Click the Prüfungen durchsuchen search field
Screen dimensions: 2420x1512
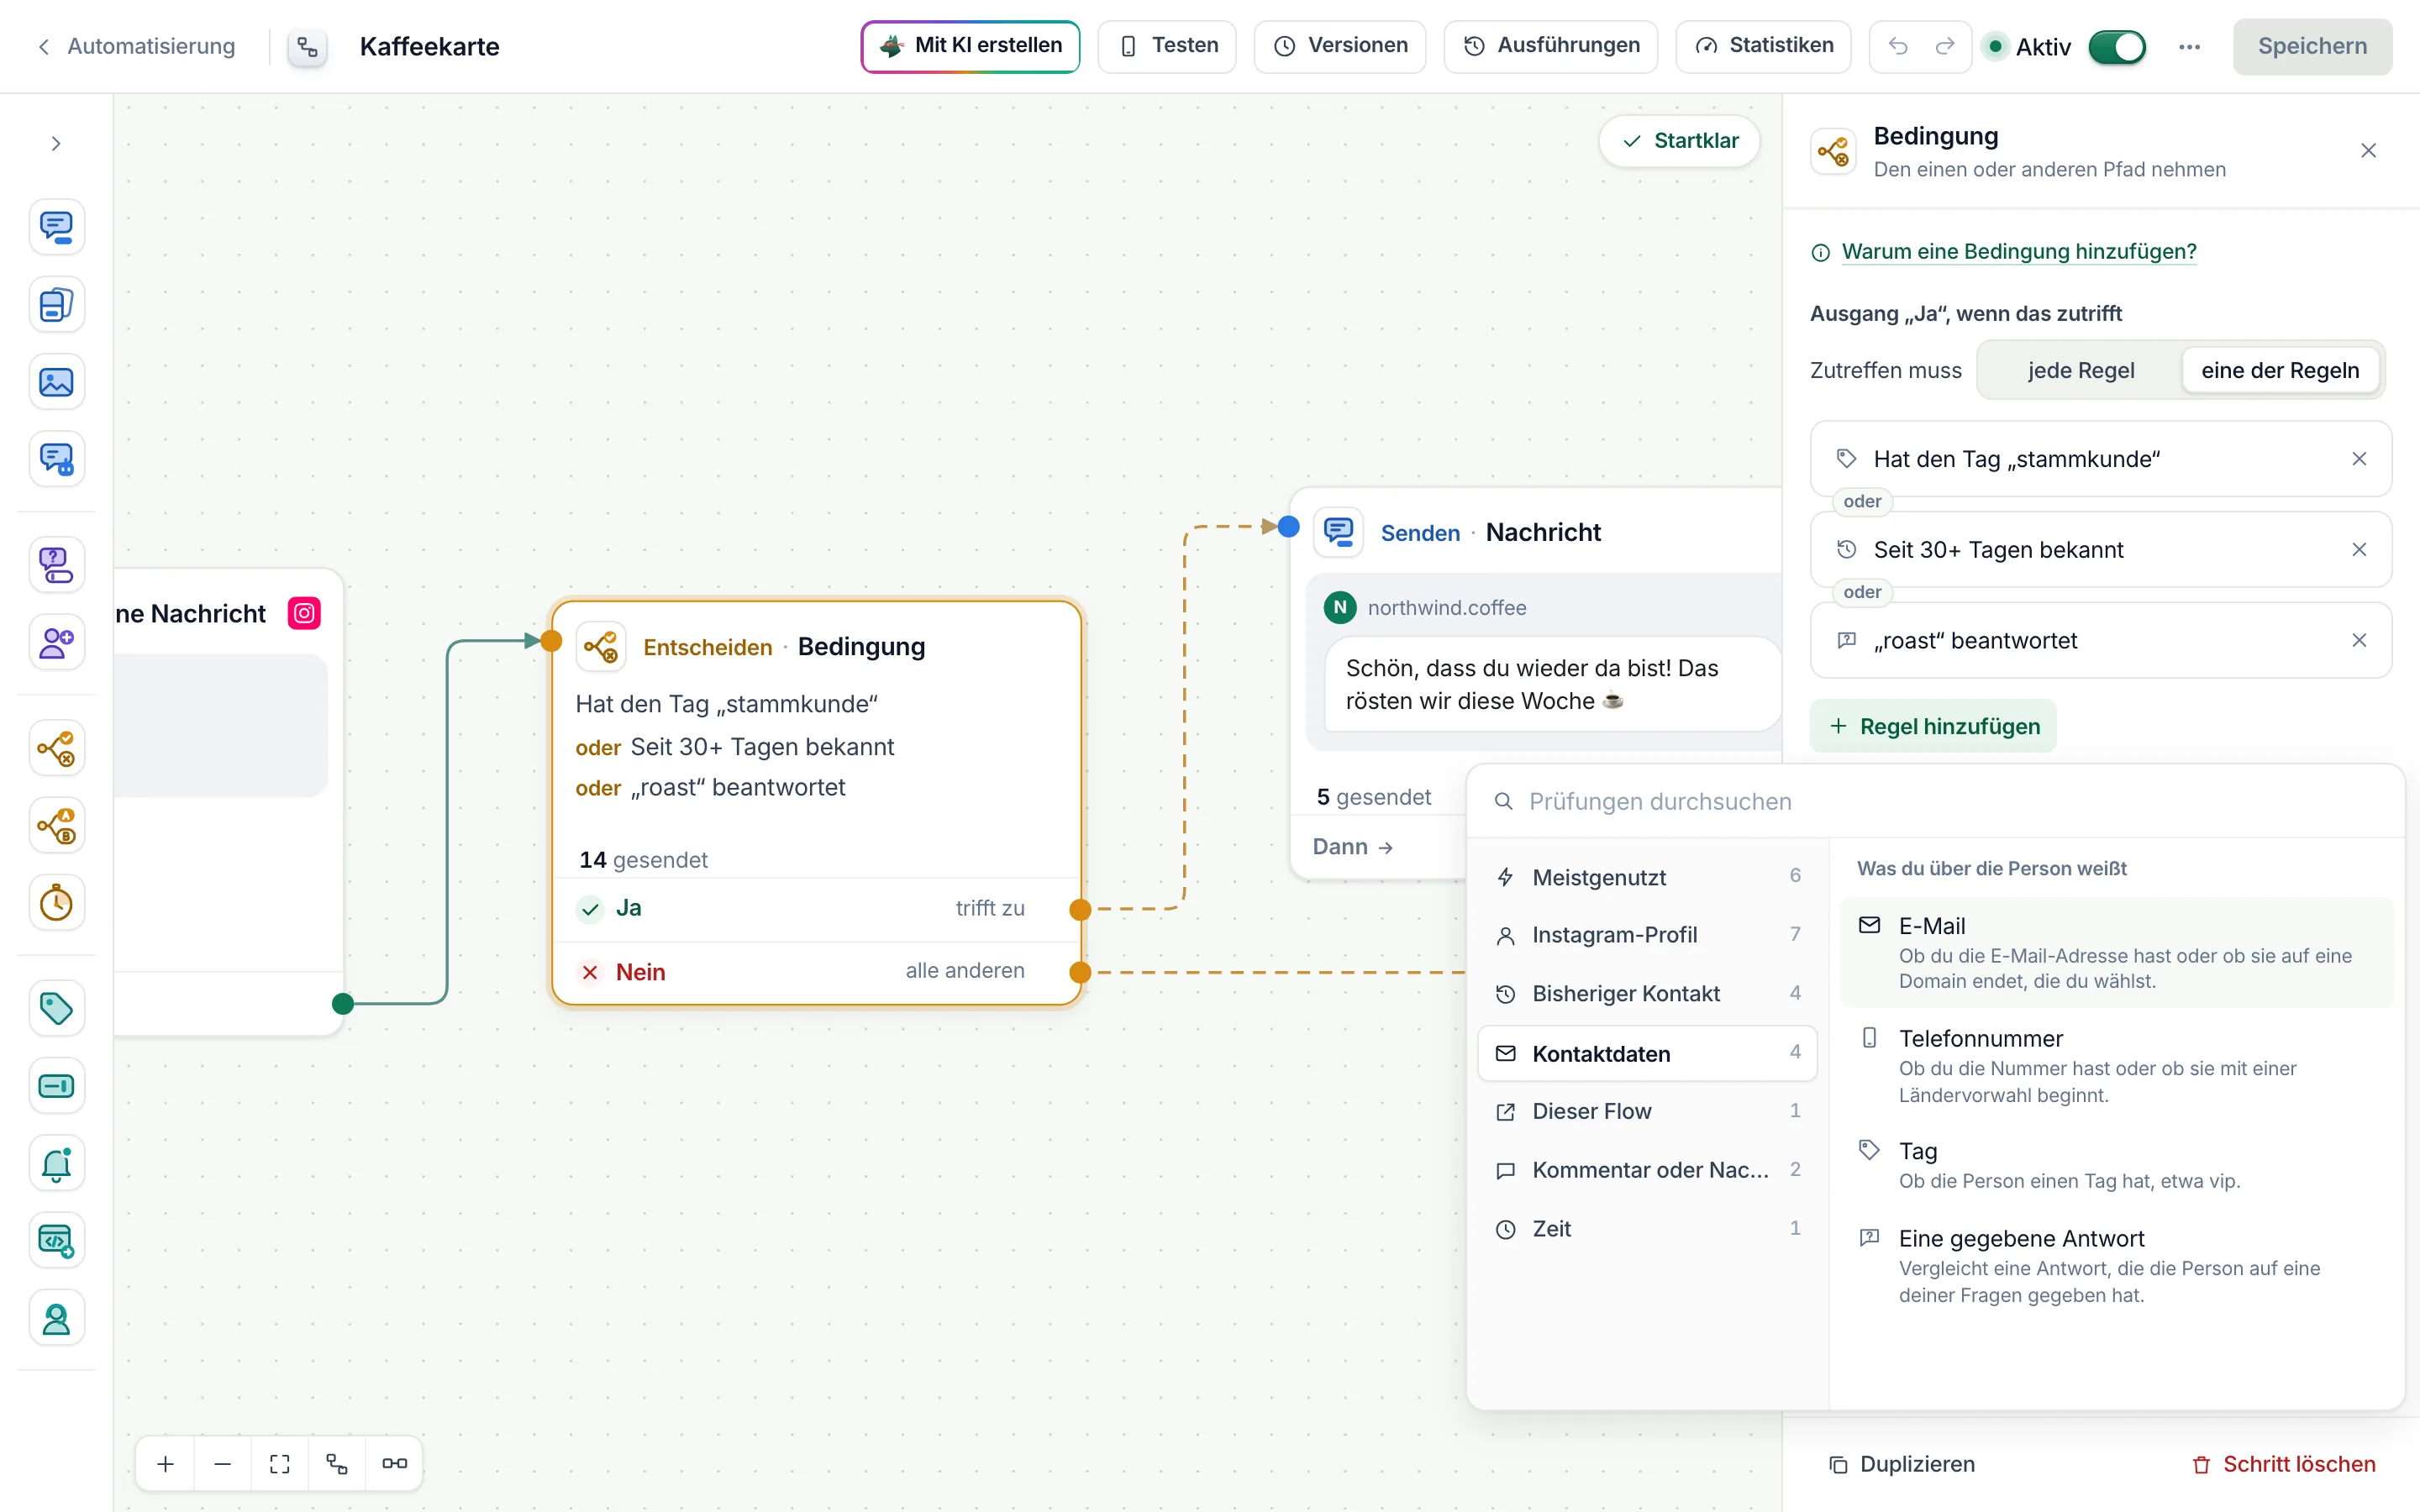tap(1935, 802)
